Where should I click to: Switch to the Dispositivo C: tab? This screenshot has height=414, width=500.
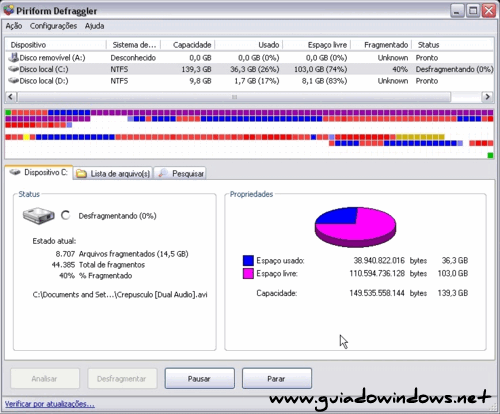(39, 173)
